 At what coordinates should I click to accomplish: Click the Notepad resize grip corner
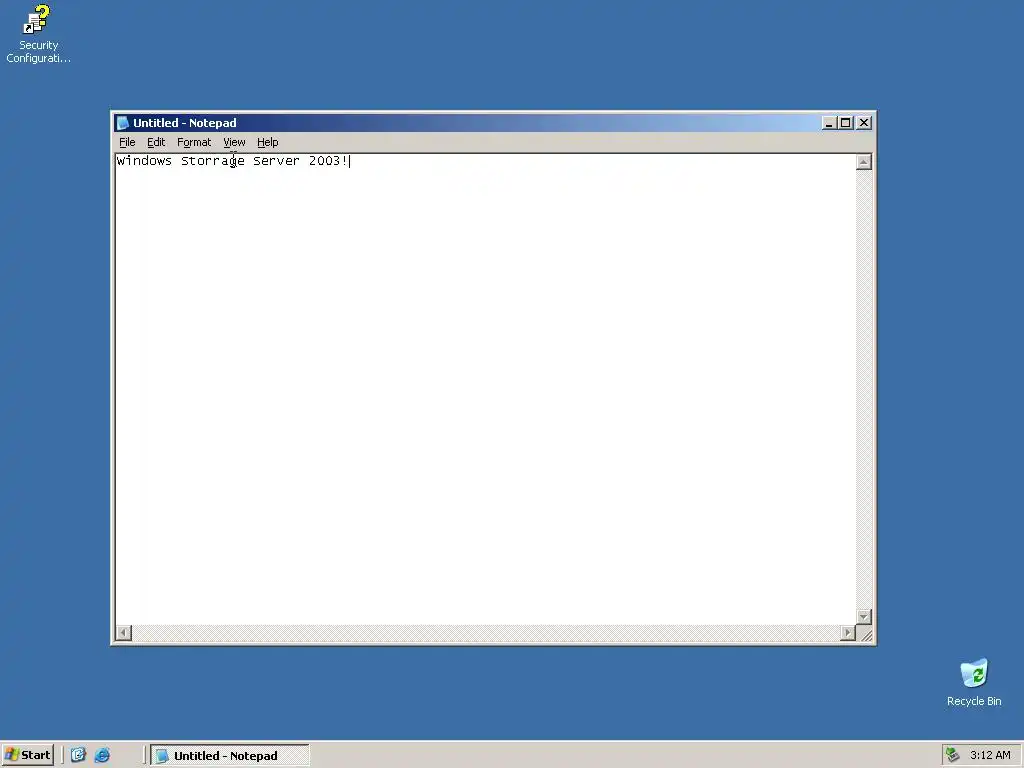(865, 633)
